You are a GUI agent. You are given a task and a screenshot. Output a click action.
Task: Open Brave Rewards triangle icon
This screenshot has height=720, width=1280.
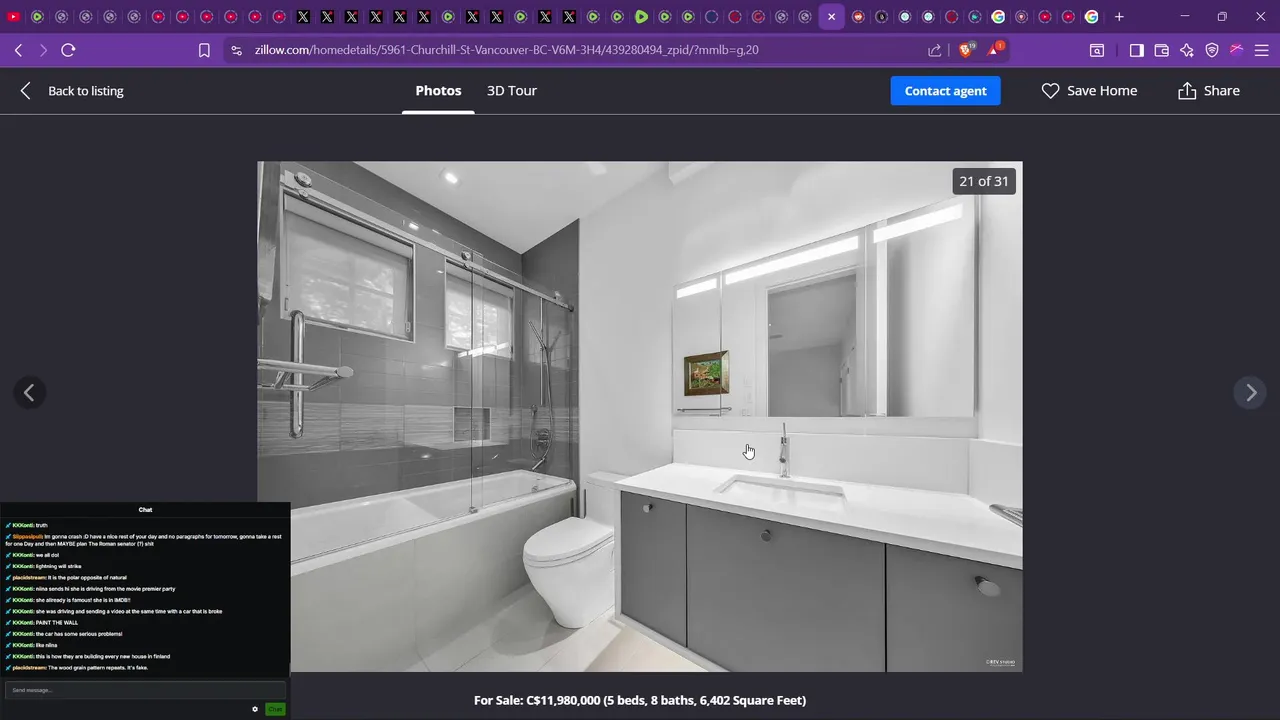point(996,49)
